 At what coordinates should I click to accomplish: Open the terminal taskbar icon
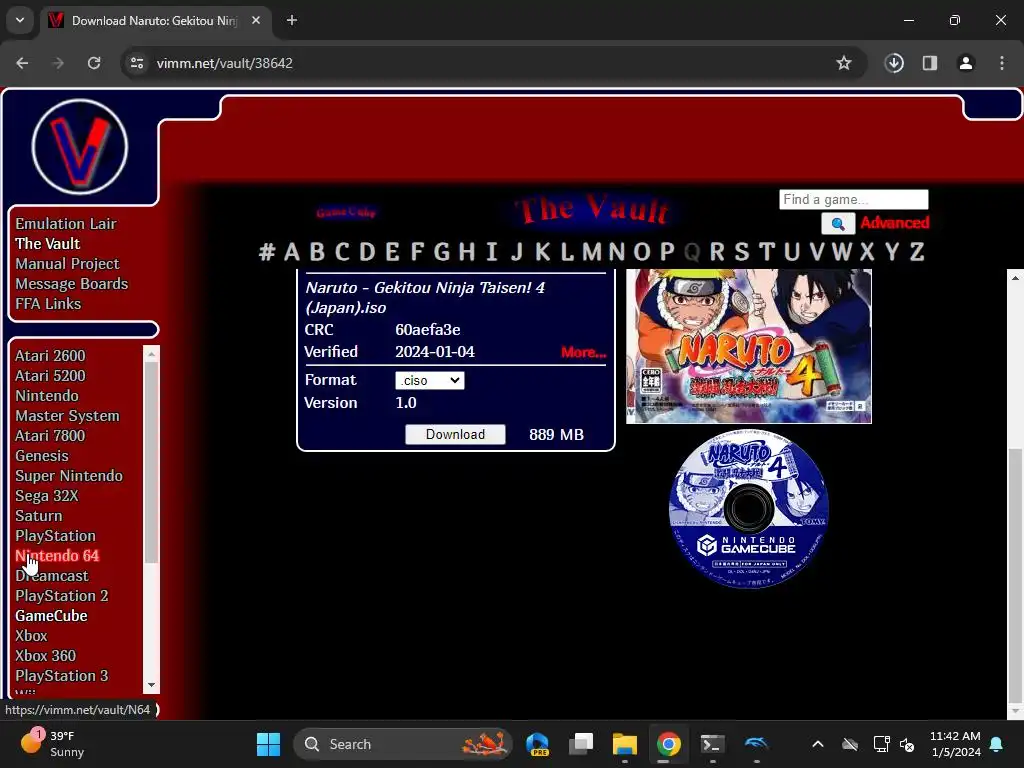point(712,744)
